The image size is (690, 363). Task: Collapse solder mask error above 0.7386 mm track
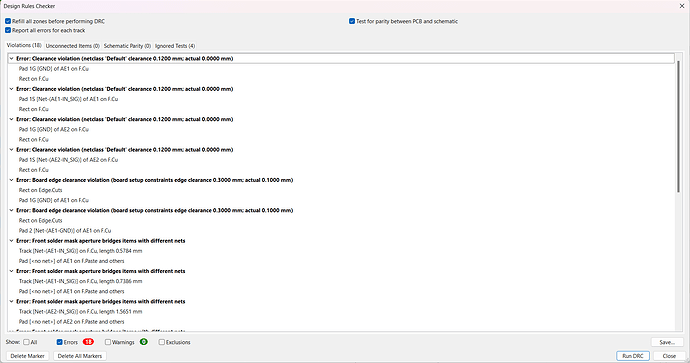11,271
